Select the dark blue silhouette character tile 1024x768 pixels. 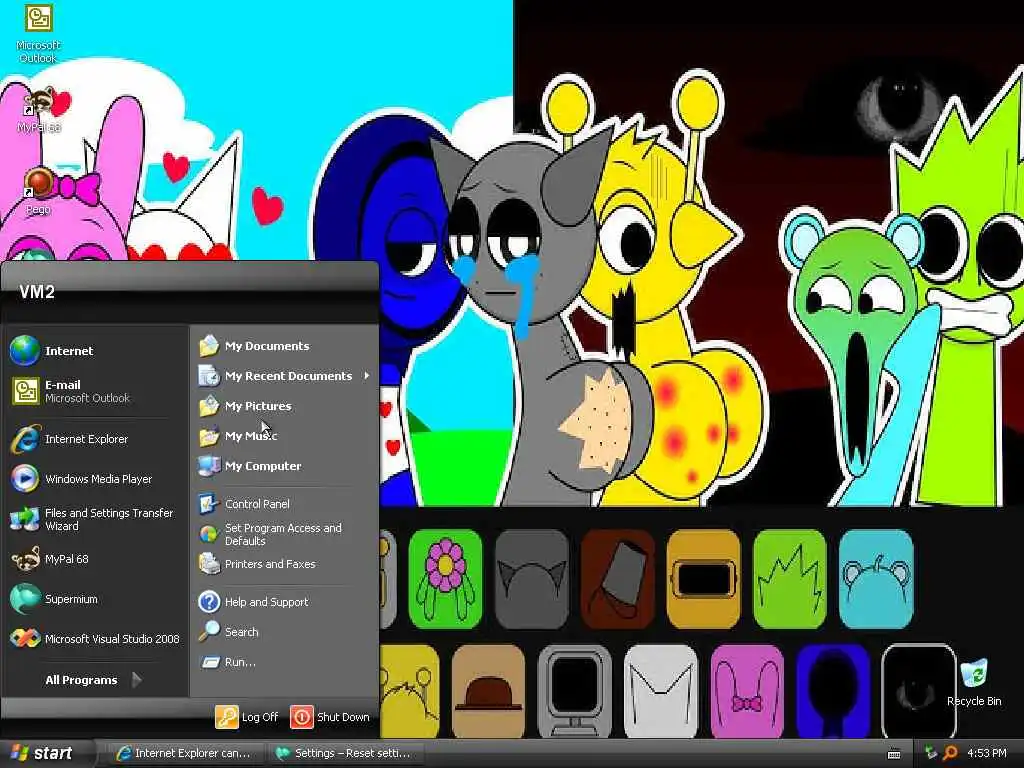click(833, 692)
